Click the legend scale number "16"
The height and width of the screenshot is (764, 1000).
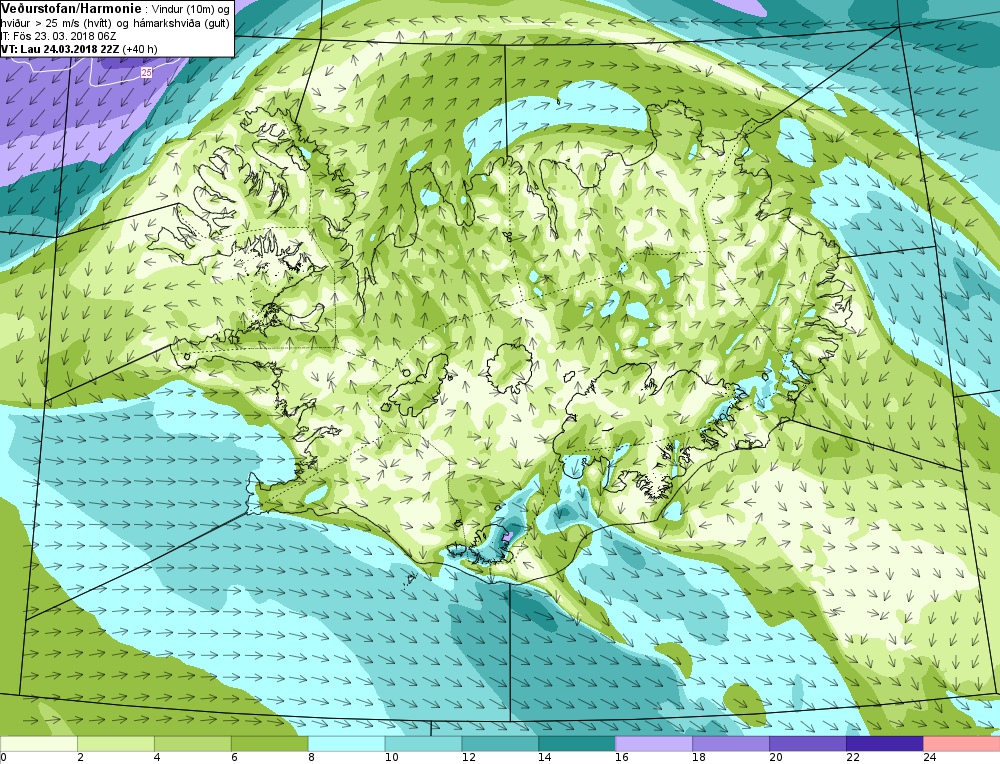point(622,758)
